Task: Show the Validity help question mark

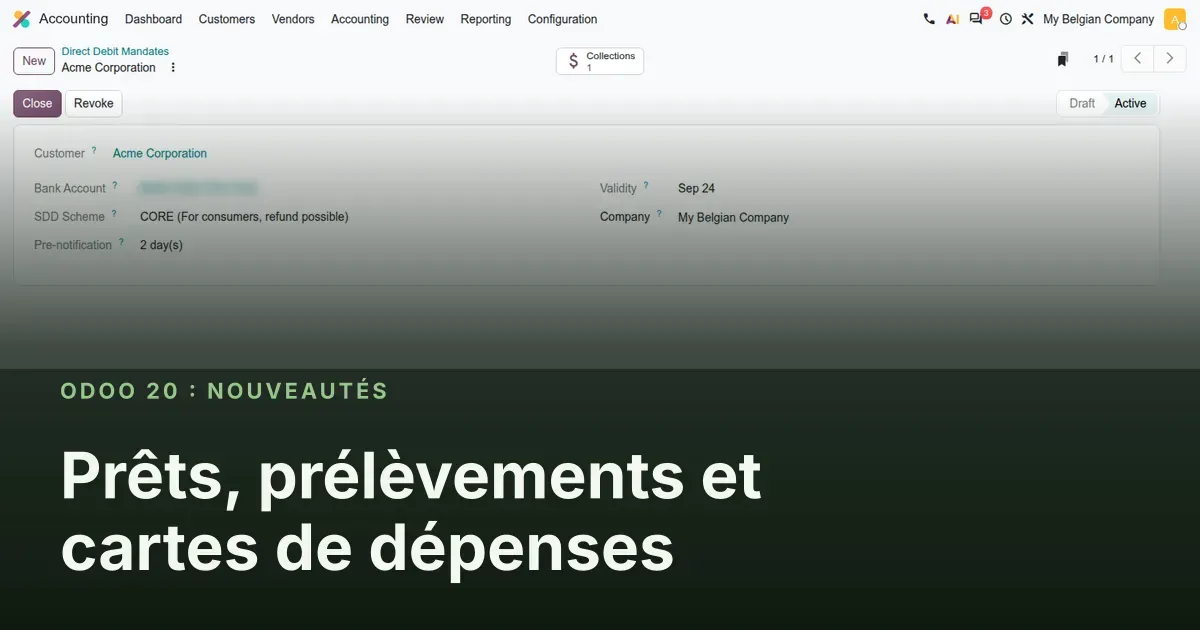Action: pyautogui.click(x=646, y=185)
